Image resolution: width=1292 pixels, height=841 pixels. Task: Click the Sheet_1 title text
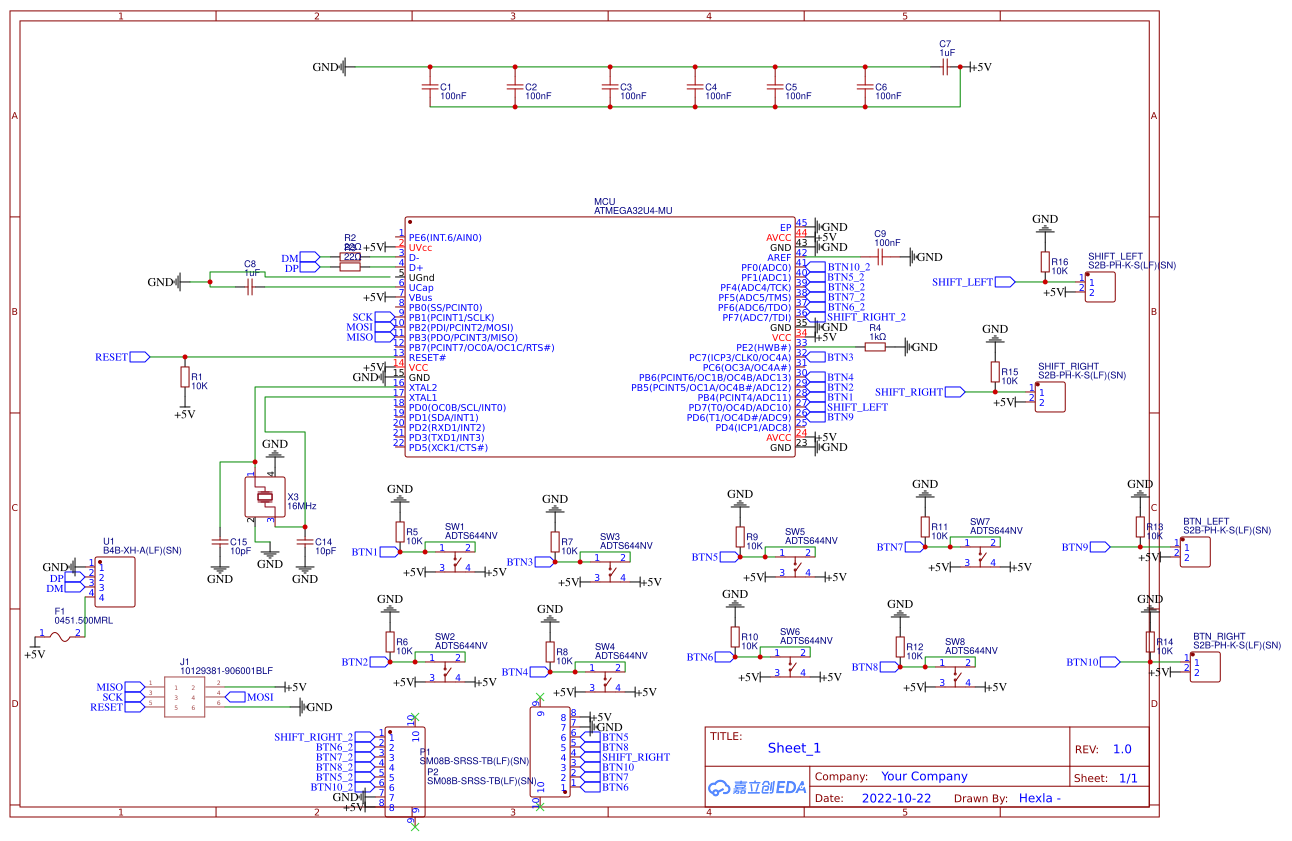tap(793, 746)
